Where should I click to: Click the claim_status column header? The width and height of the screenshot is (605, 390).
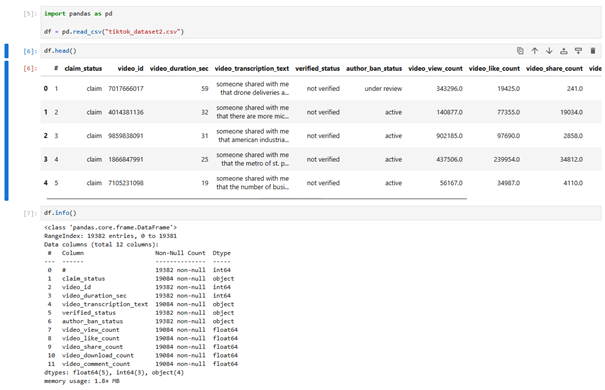click(83, 69)
